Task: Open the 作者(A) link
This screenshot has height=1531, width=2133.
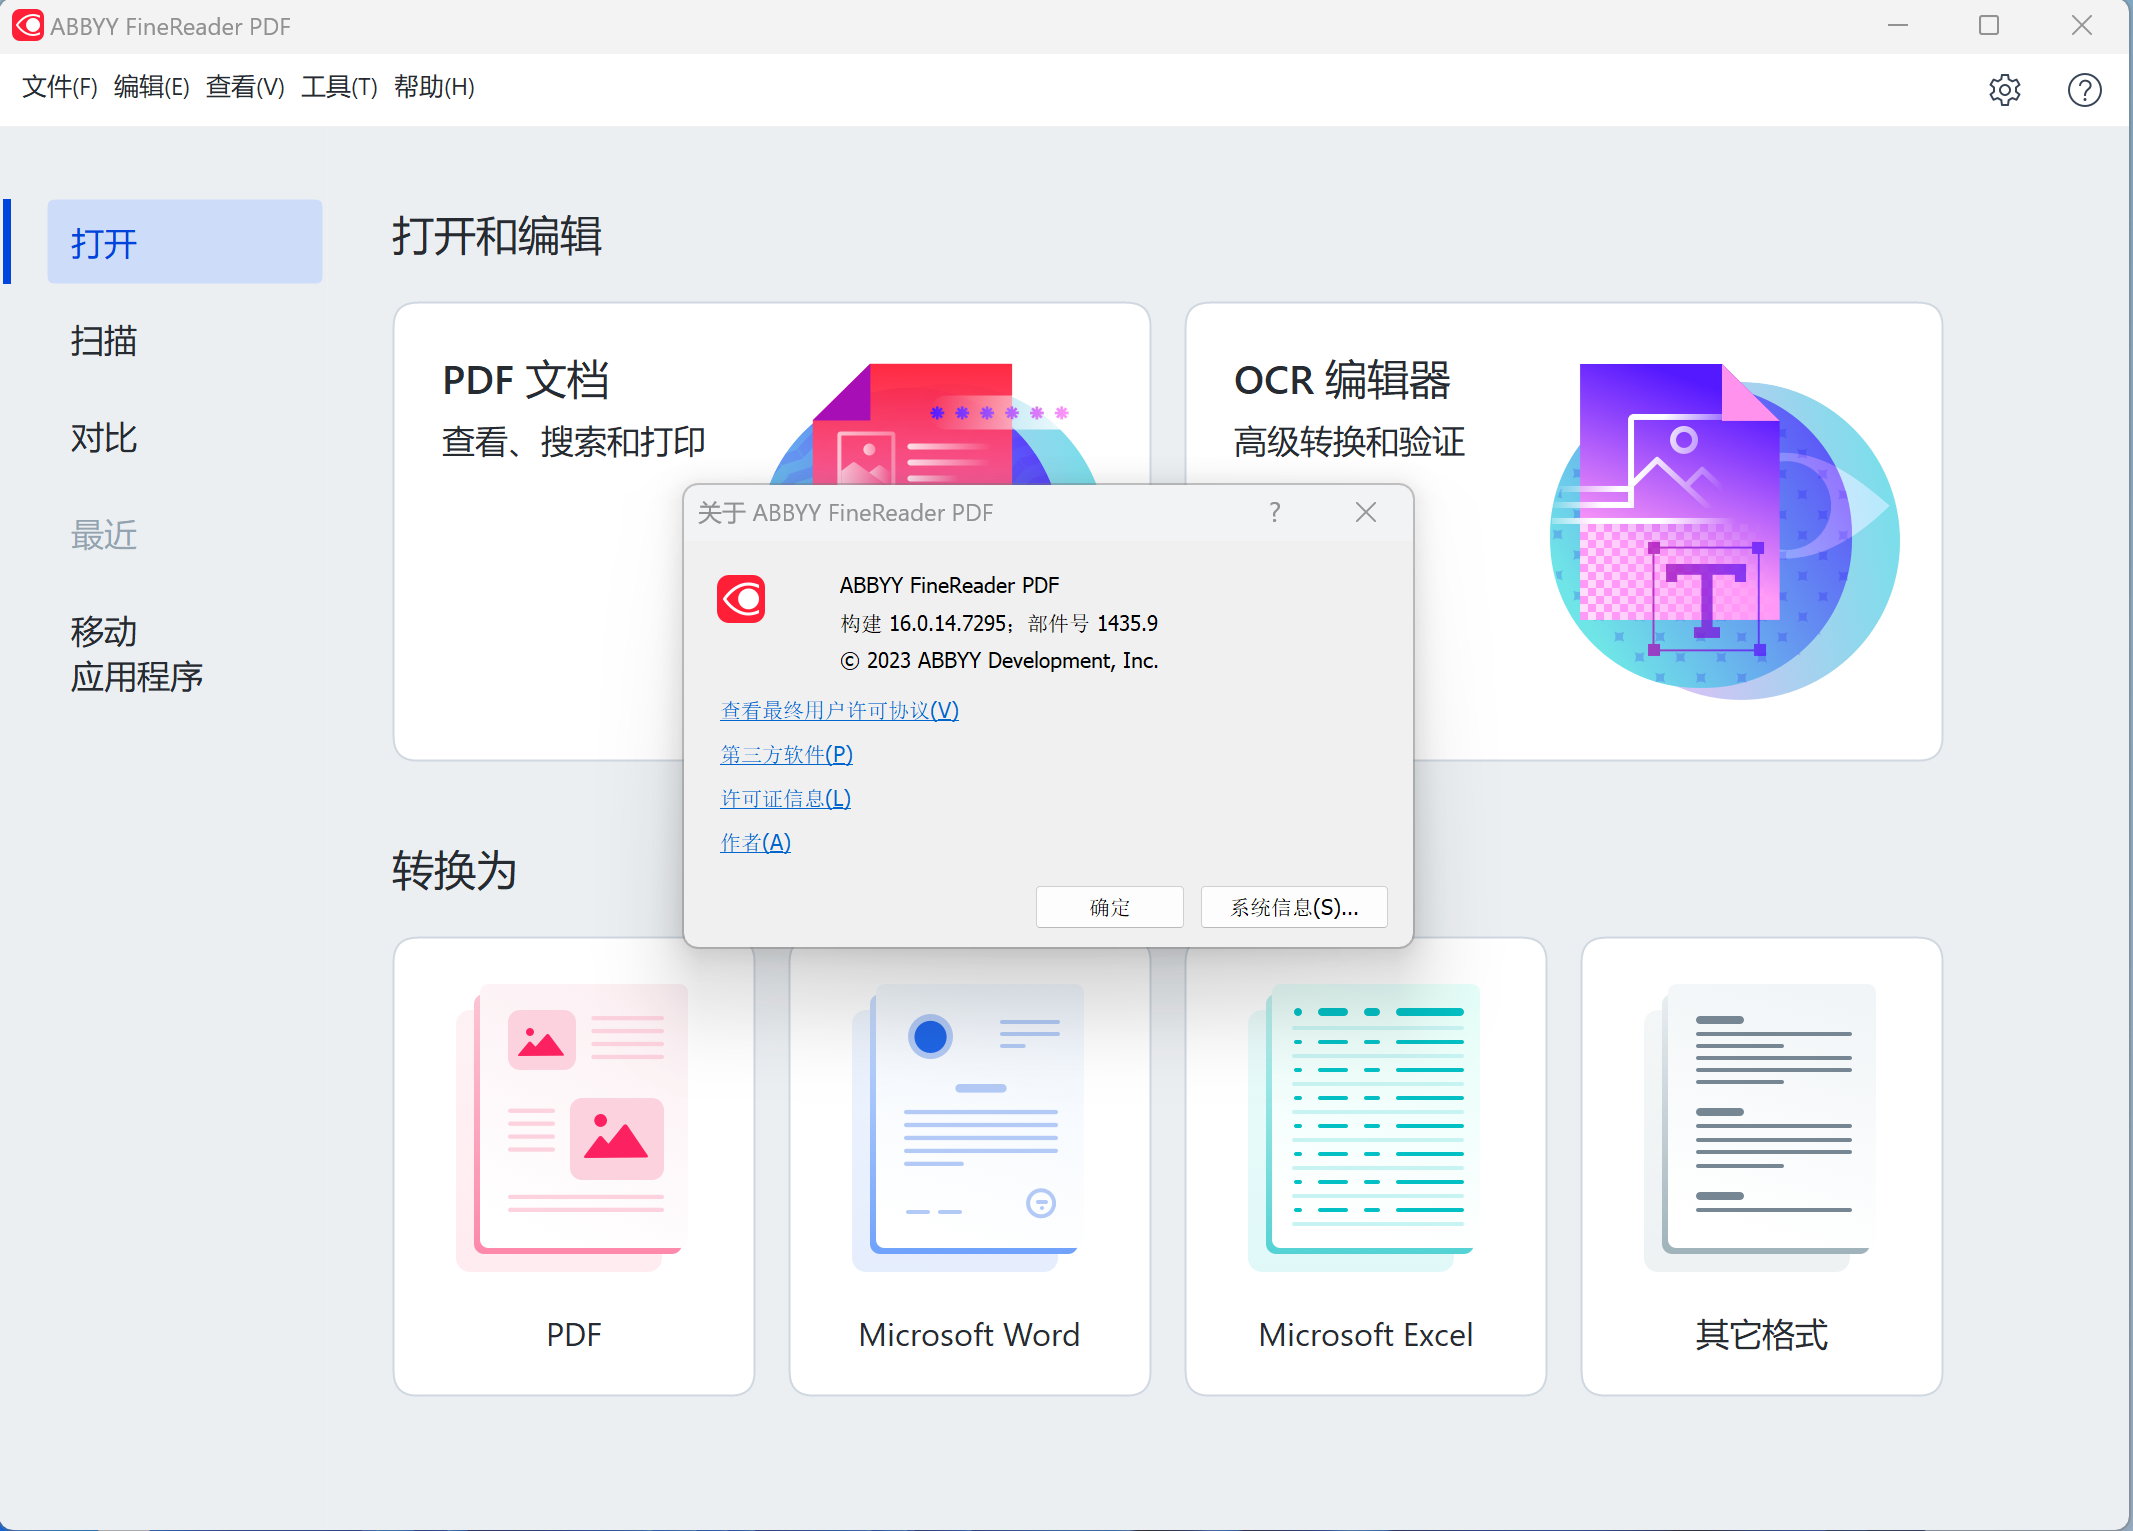Action: tap(756, 843)
